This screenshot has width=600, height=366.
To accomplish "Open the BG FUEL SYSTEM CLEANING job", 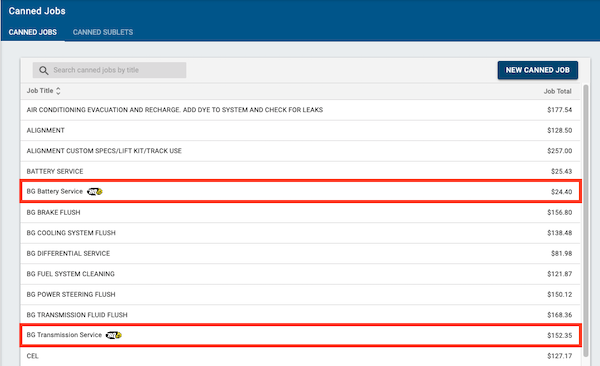I will 300,274.
